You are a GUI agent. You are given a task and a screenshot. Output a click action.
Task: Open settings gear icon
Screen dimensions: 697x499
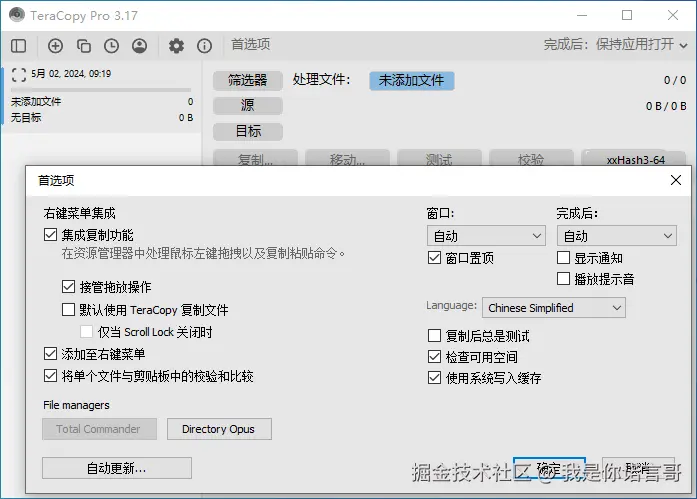[x=176, y=46]
